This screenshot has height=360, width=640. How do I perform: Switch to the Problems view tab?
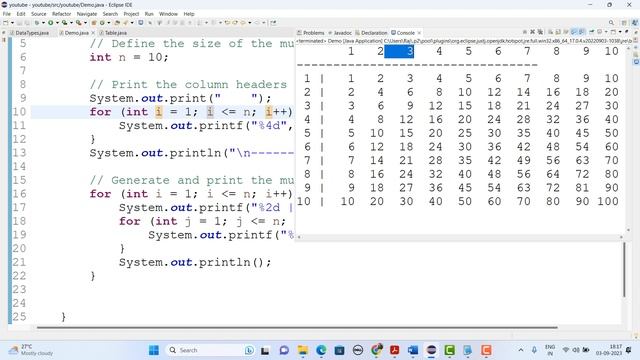pos(311,33)
